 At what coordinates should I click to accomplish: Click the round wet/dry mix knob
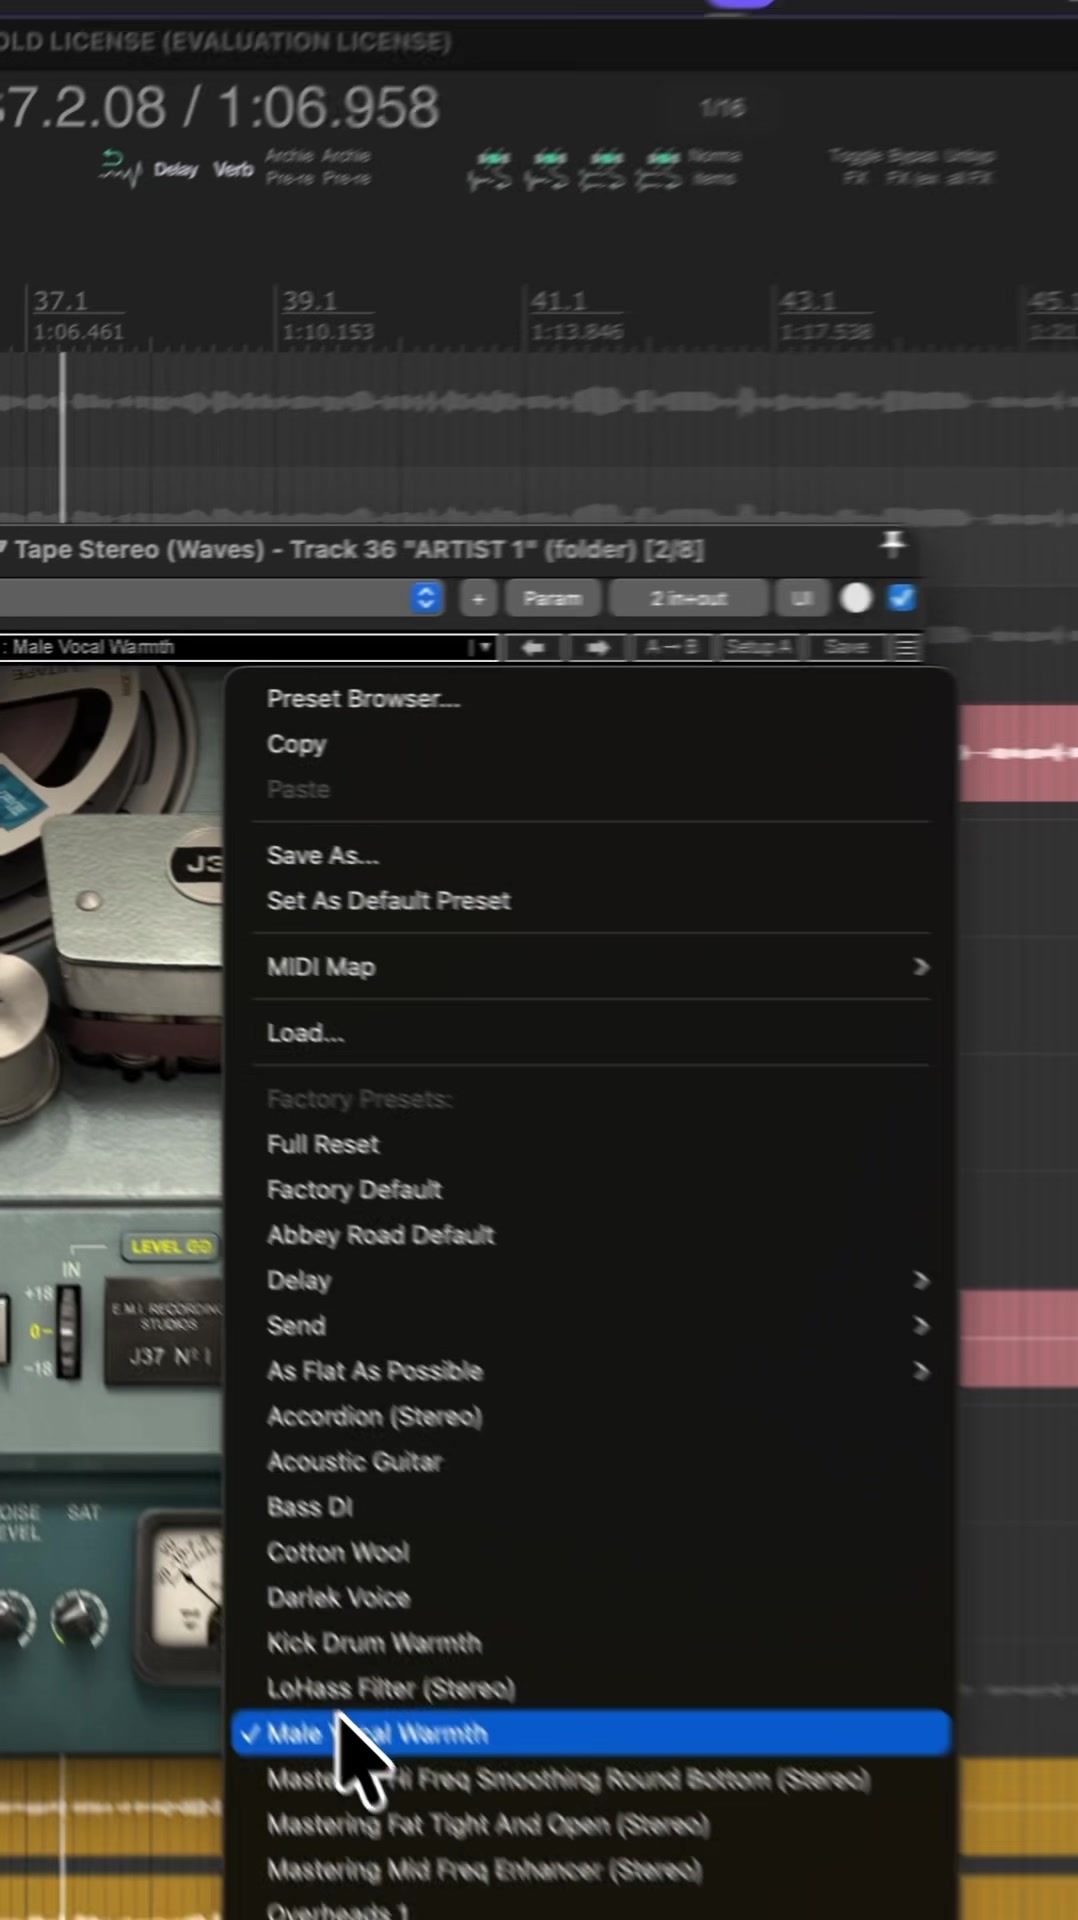coord(856,598)
